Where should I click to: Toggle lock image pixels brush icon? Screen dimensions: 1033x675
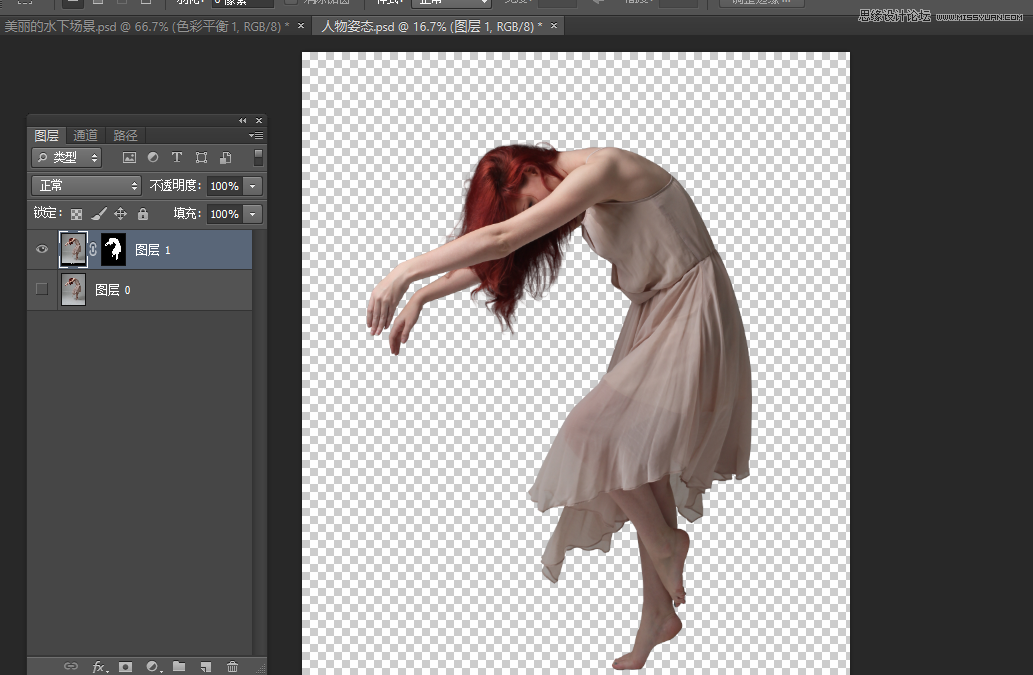pyautogui.click(x=99, y=214)
